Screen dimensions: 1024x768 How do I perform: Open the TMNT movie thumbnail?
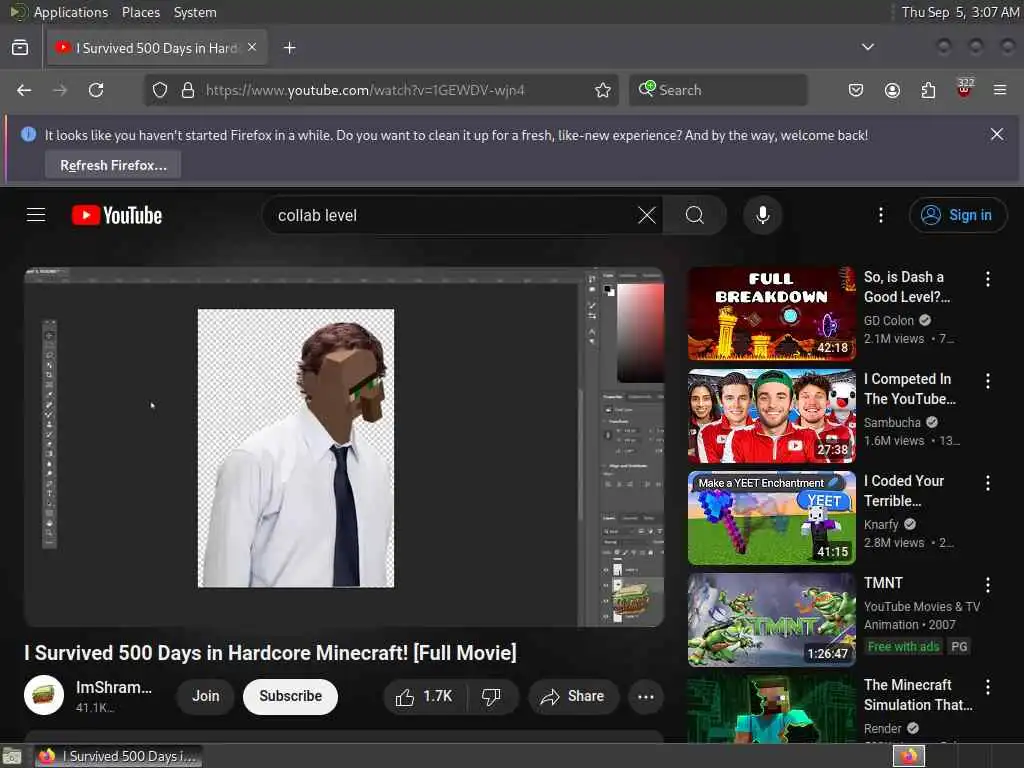[771, 620]
